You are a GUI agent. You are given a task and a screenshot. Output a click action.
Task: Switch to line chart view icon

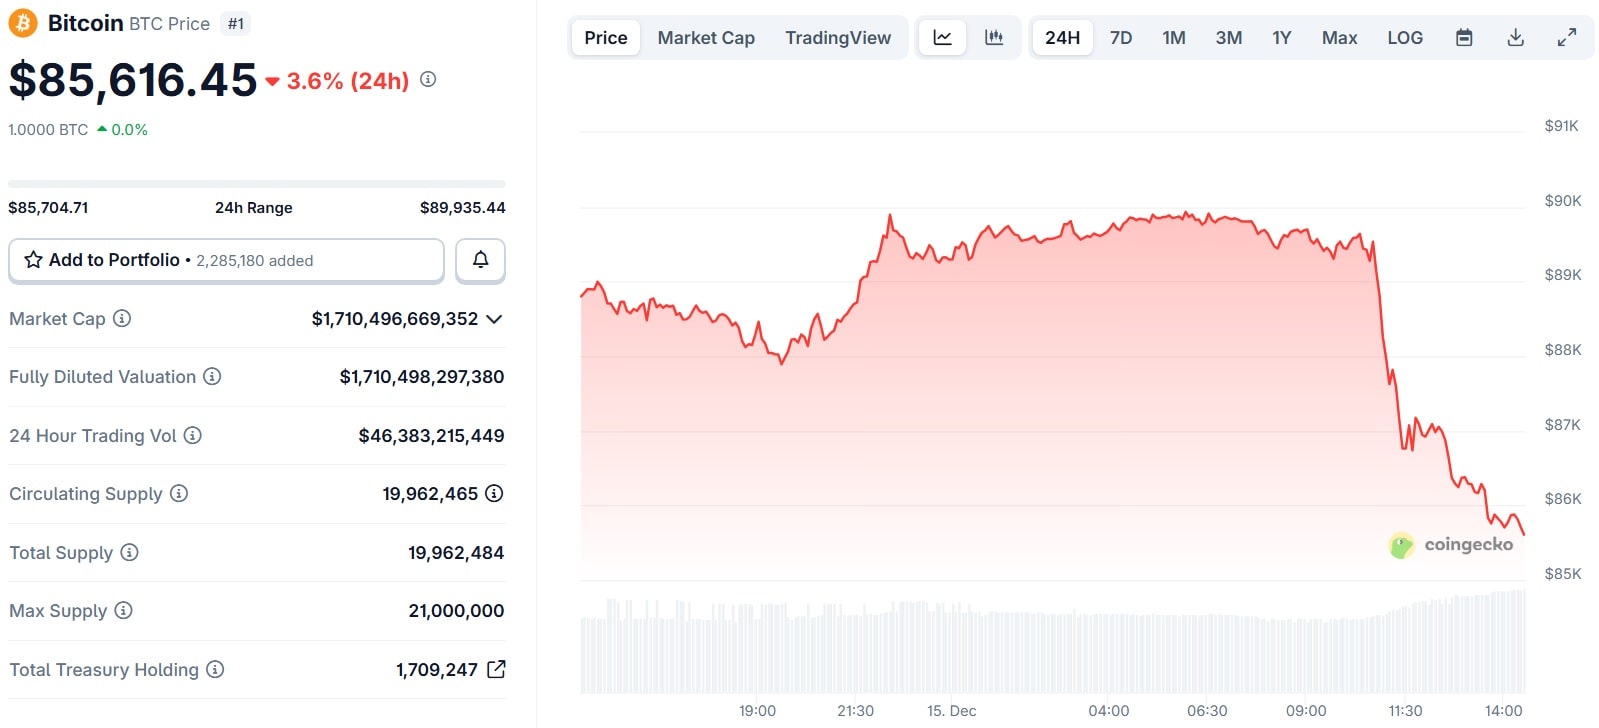pyautogui.click(x=942, y=38)
